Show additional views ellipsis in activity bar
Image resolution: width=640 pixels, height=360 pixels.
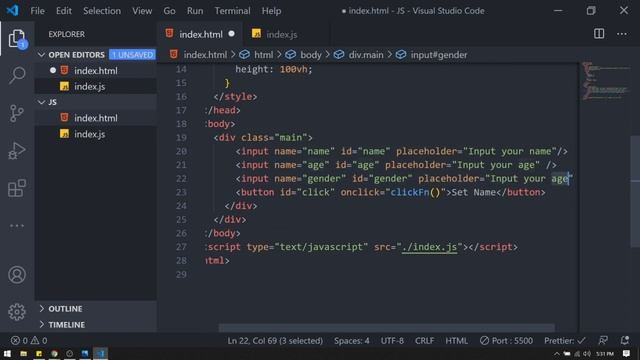tap(17, 225)
